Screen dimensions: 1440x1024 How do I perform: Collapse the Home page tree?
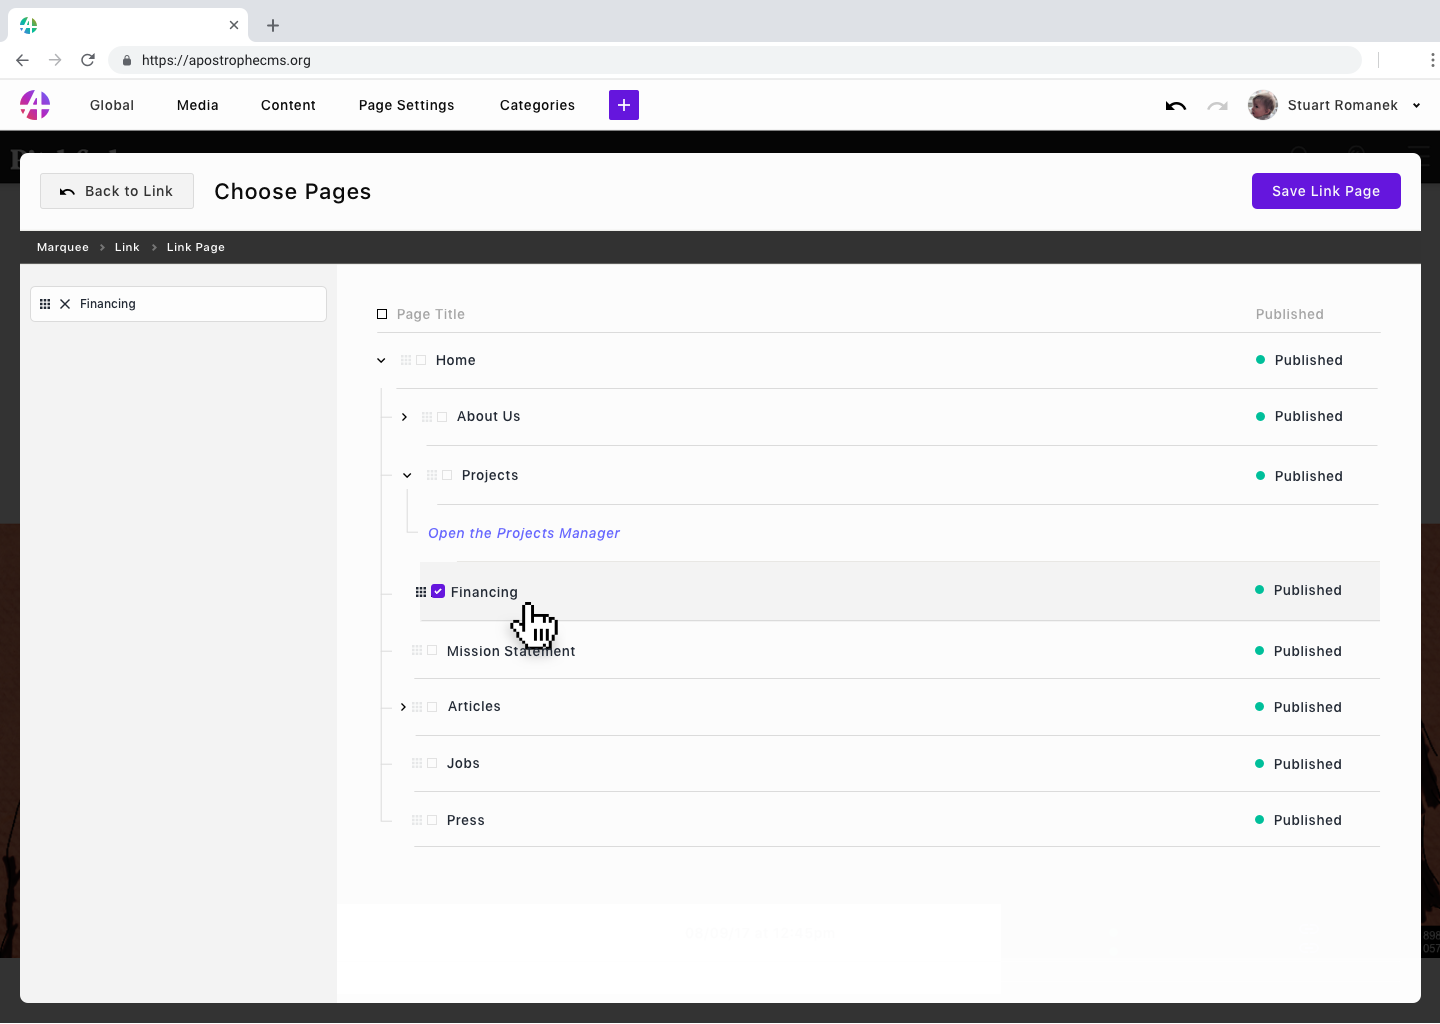[381, 360]
